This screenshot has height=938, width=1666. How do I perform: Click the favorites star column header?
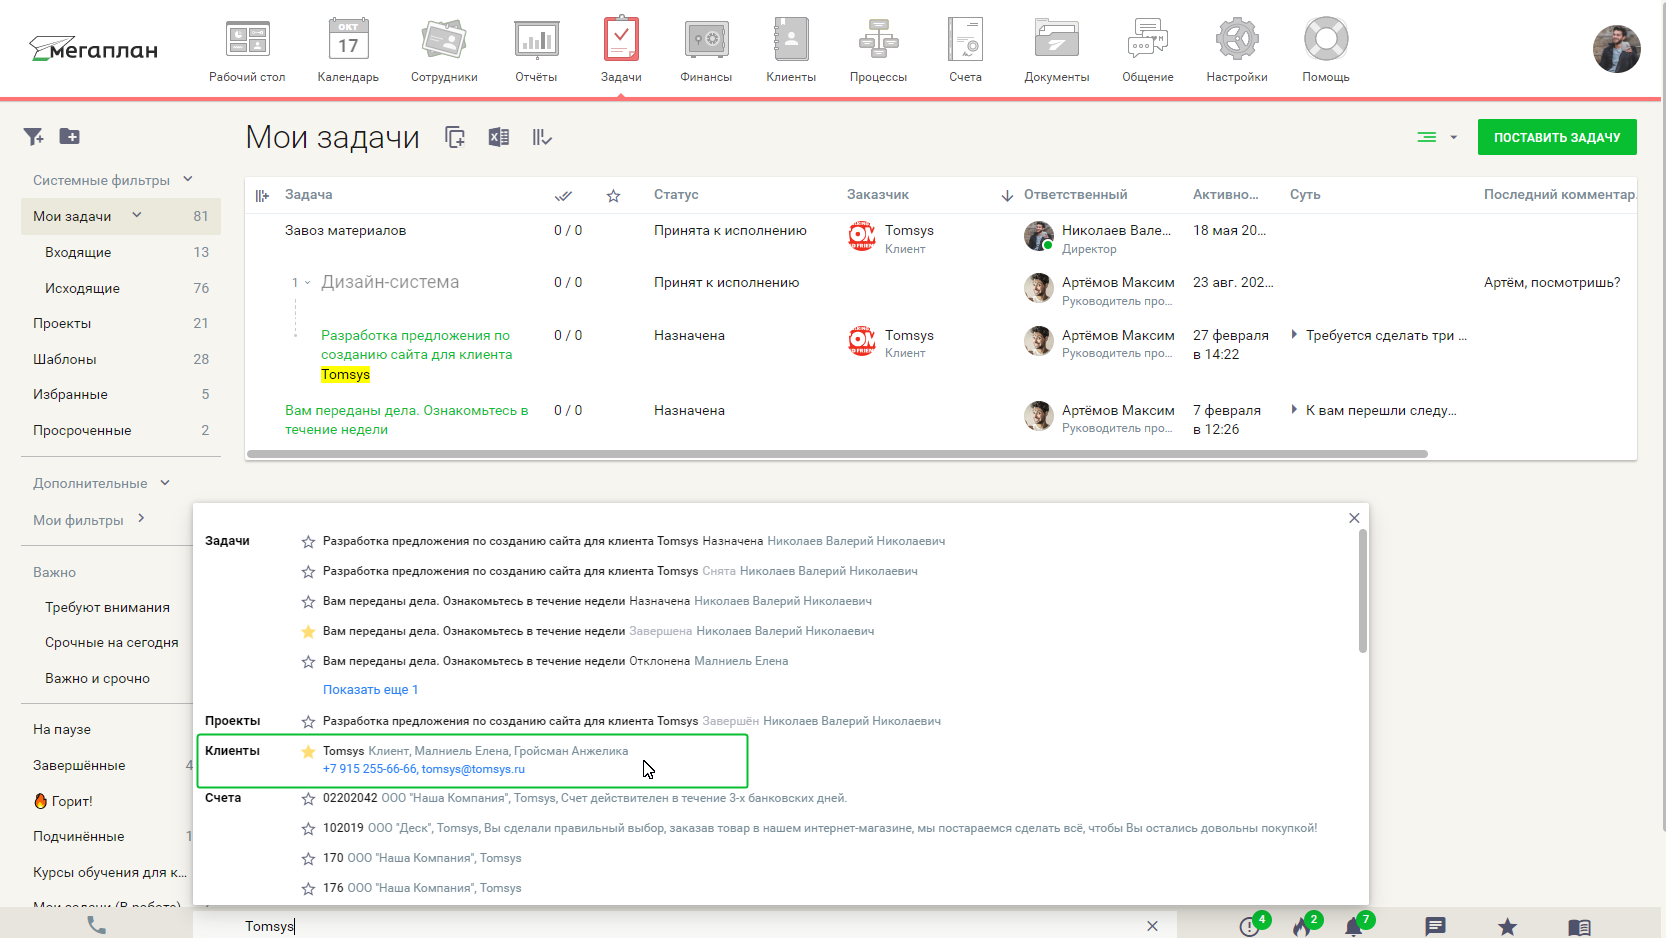613,196
